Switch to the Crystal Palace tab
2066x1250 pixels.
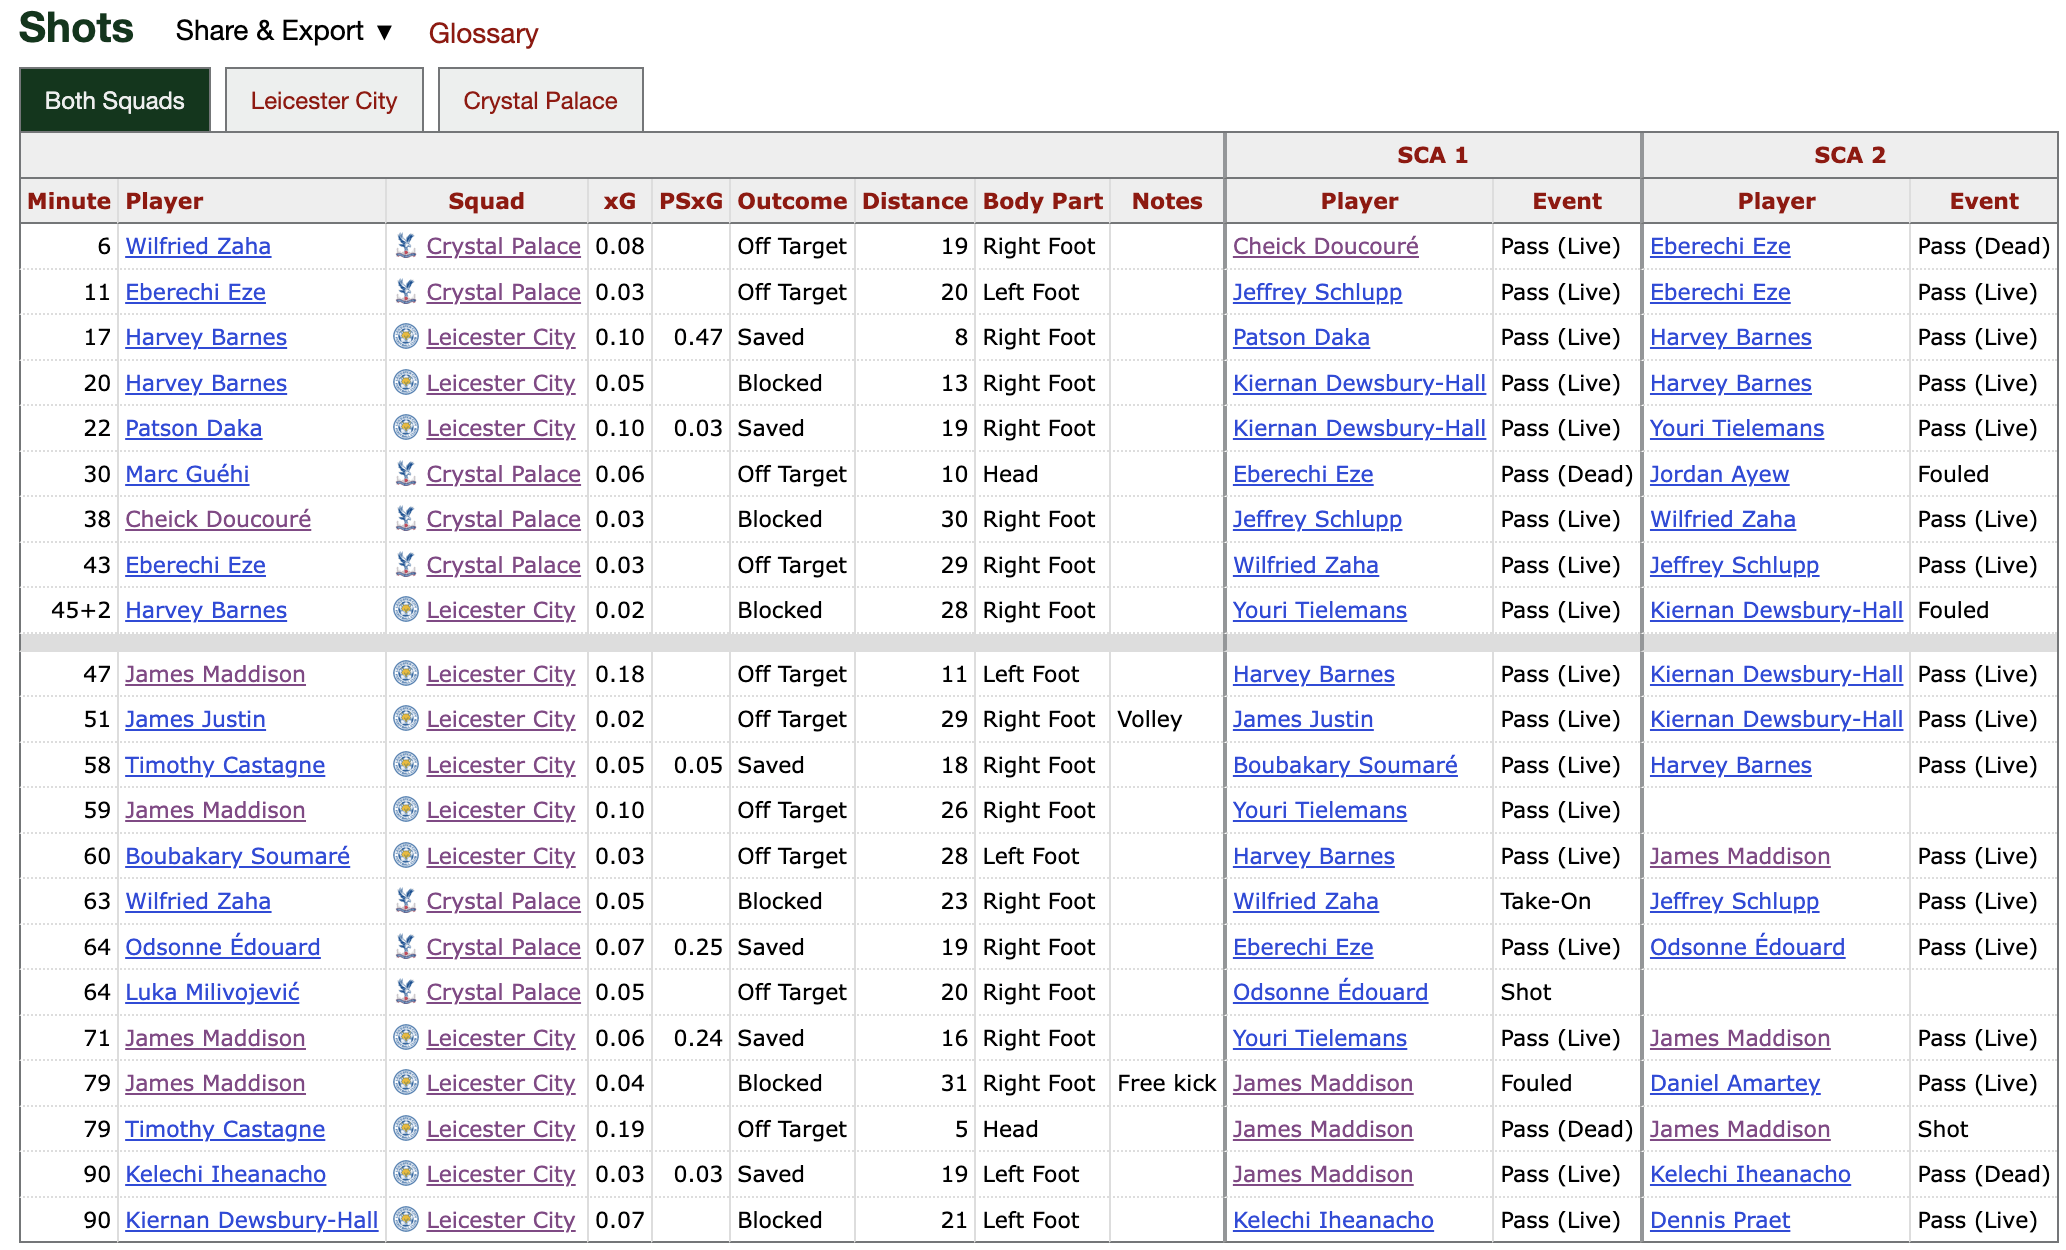[x=540, y=100]
